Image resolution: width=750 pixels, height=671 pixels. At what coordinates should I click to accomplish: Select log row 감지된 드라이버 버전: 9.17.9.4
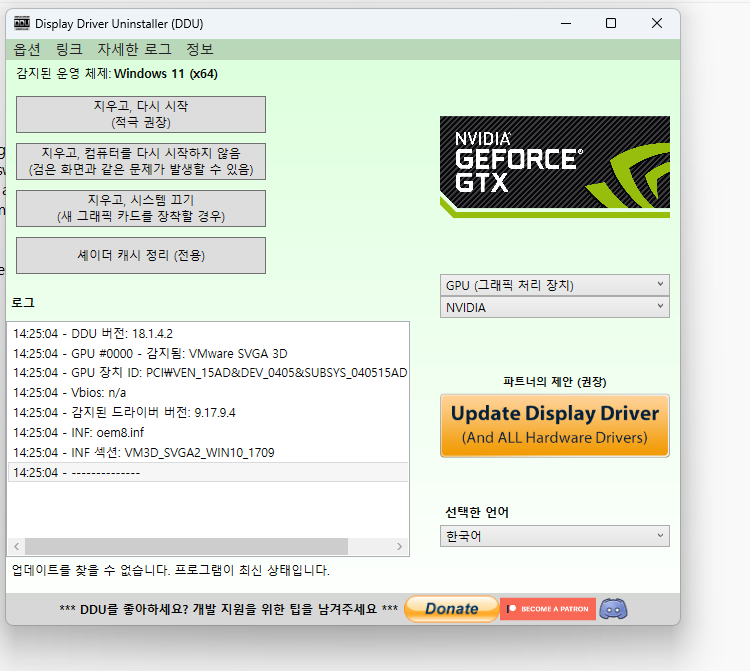click(x=208, y=412)
